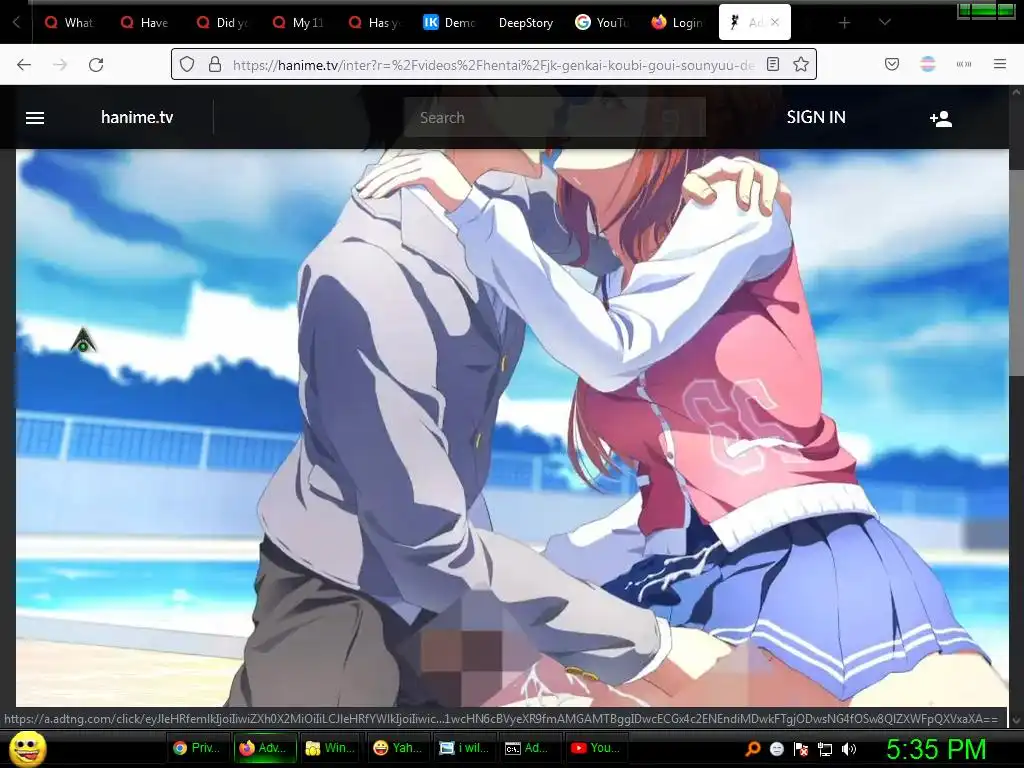The height and width of the screenshot is (768, 1024).
Task: Click the page scrollbar up arrow
Action: pyautogui.click(x=1016, y=93)
